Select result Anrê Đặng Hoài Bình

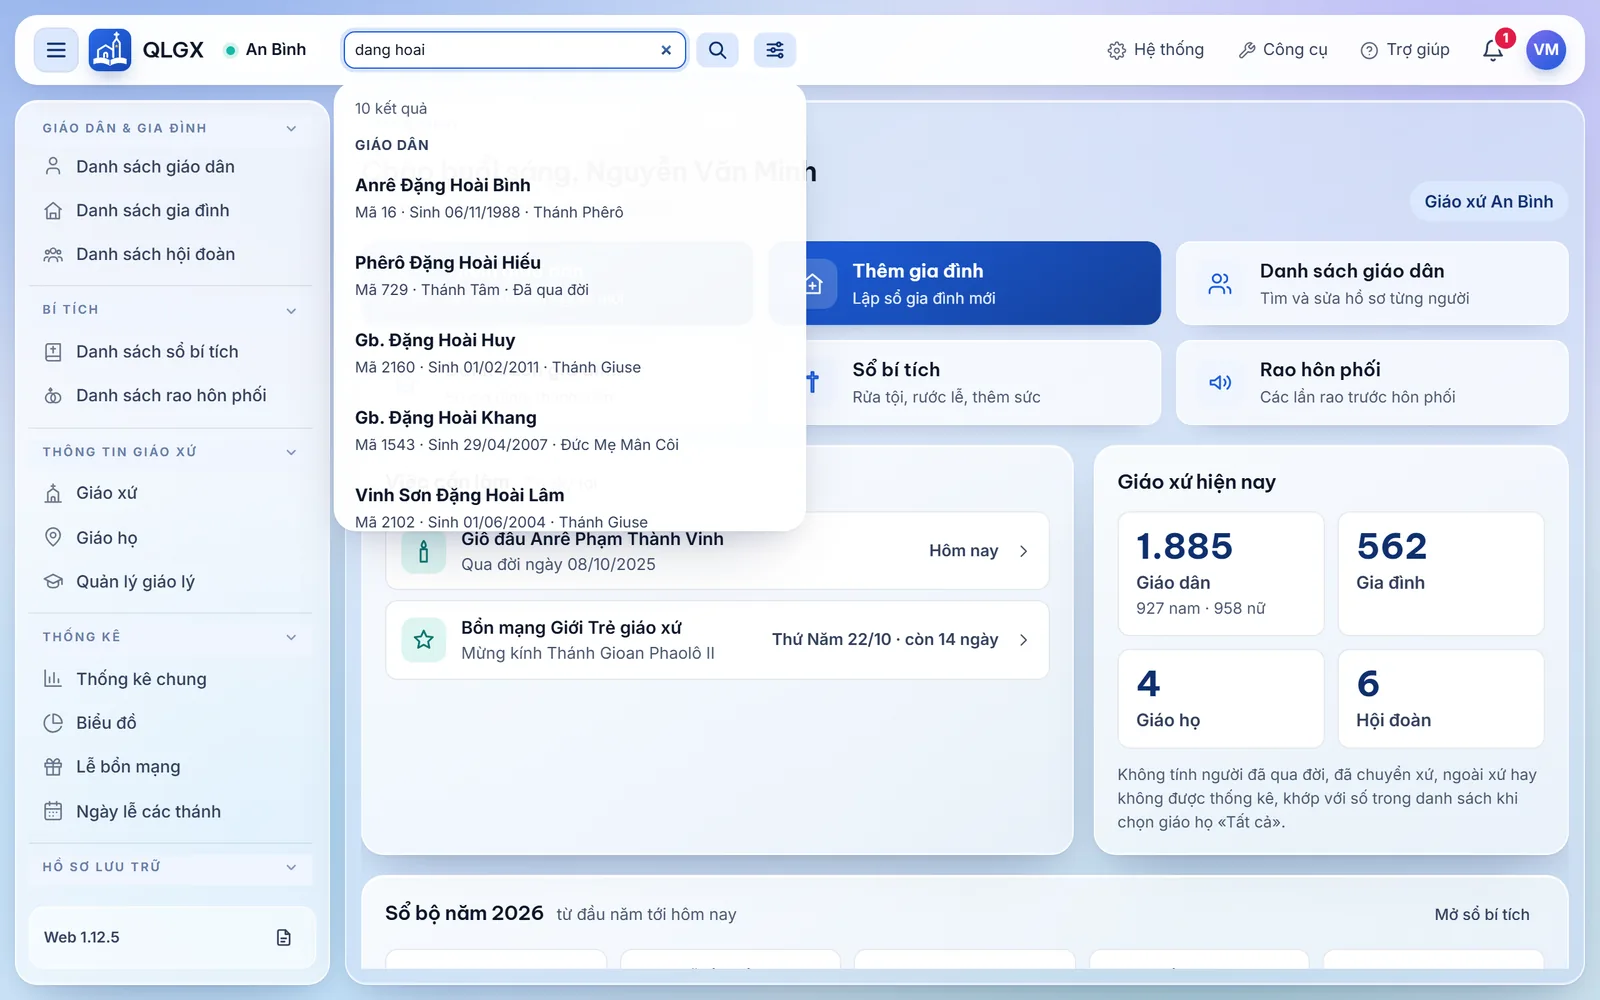pos(570,198)
